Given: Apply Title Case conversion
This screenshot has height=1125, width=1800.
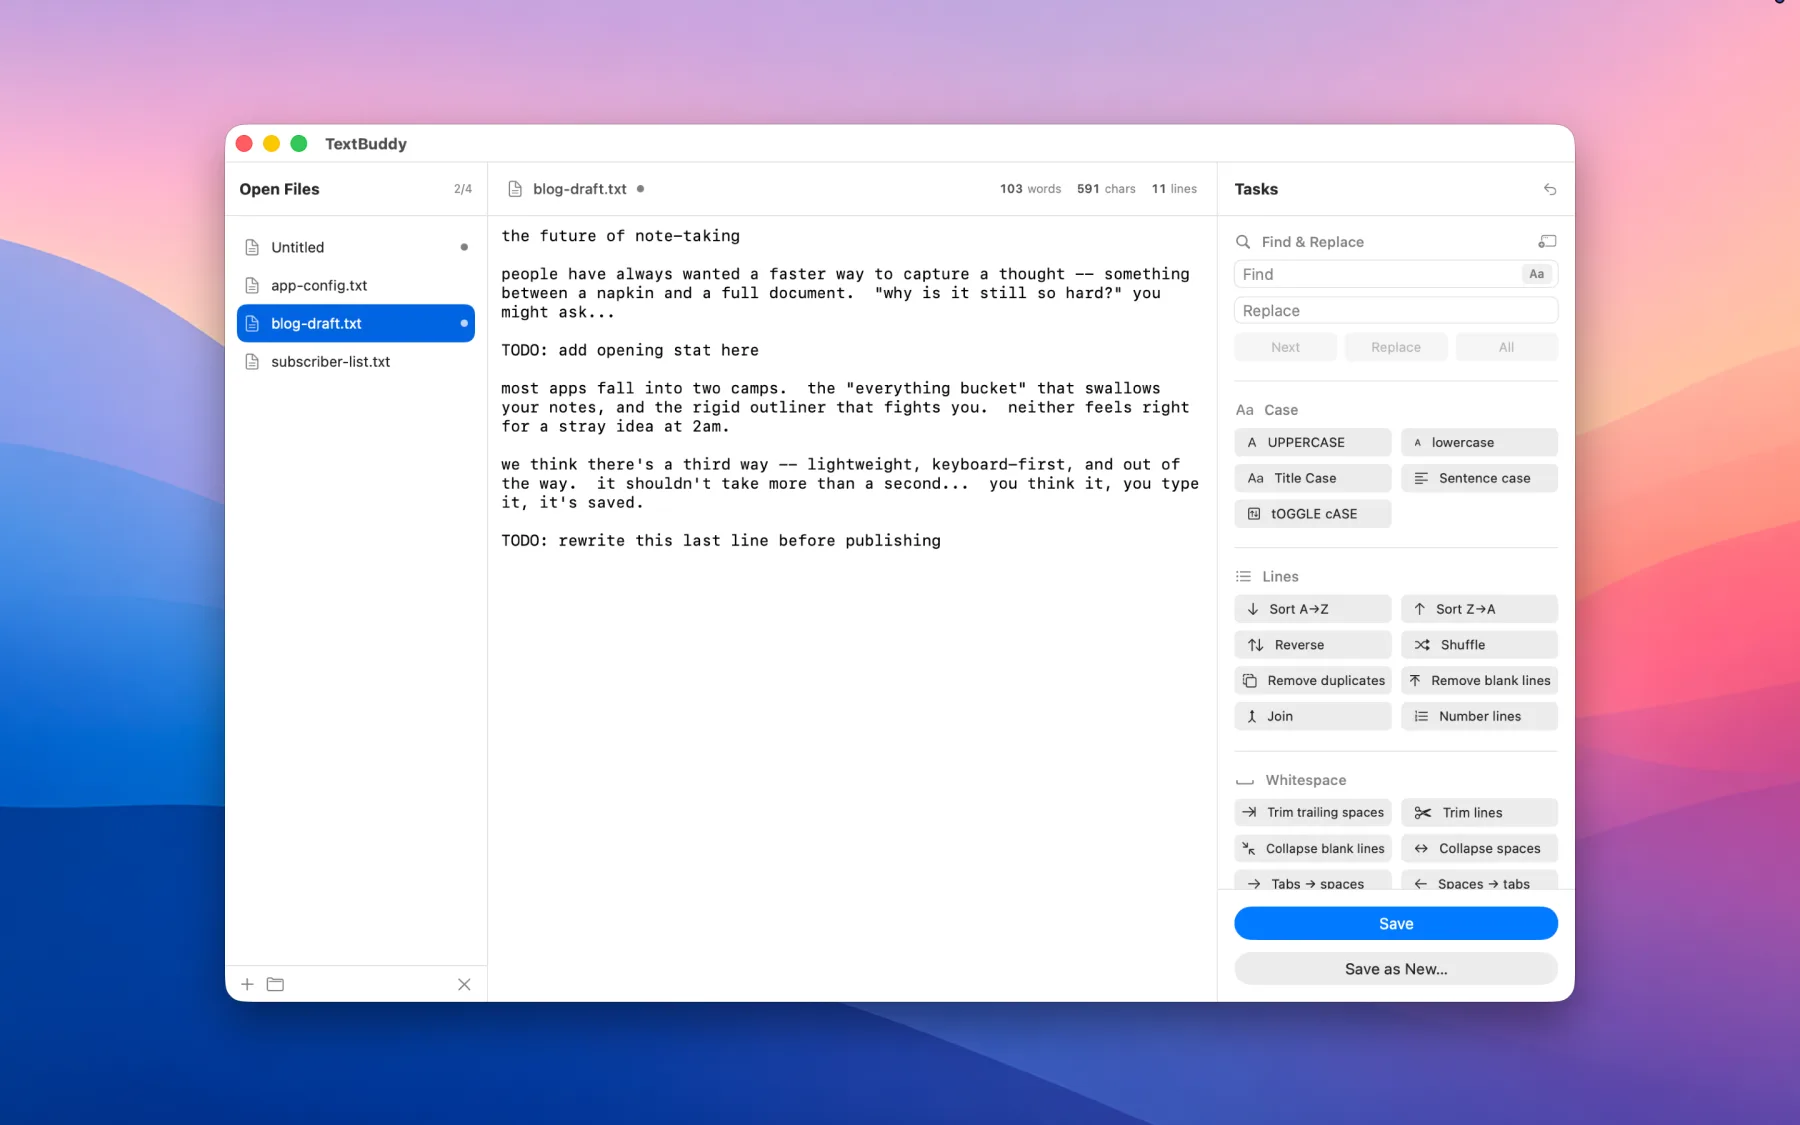Looking at the screenshot, I should point(1313,478).
